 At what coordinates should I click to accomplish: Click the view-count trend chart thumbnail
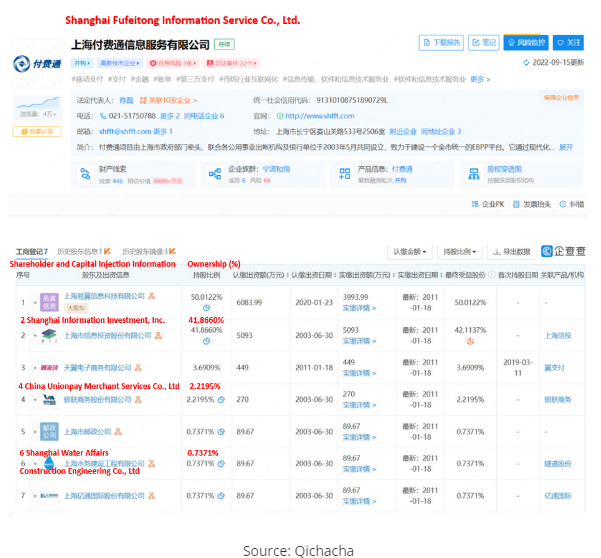tap(38, 103)
